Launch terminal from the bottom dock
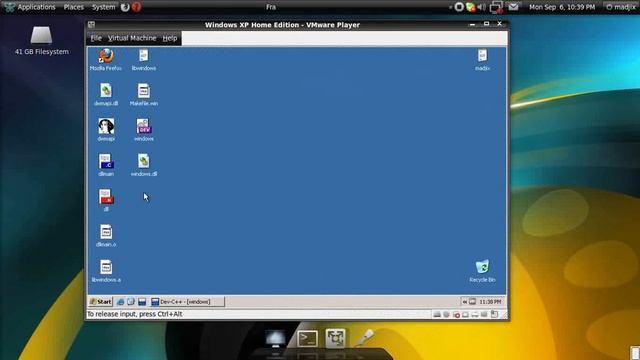The width and height of the screenshot is (640, 360). (307, 338)
